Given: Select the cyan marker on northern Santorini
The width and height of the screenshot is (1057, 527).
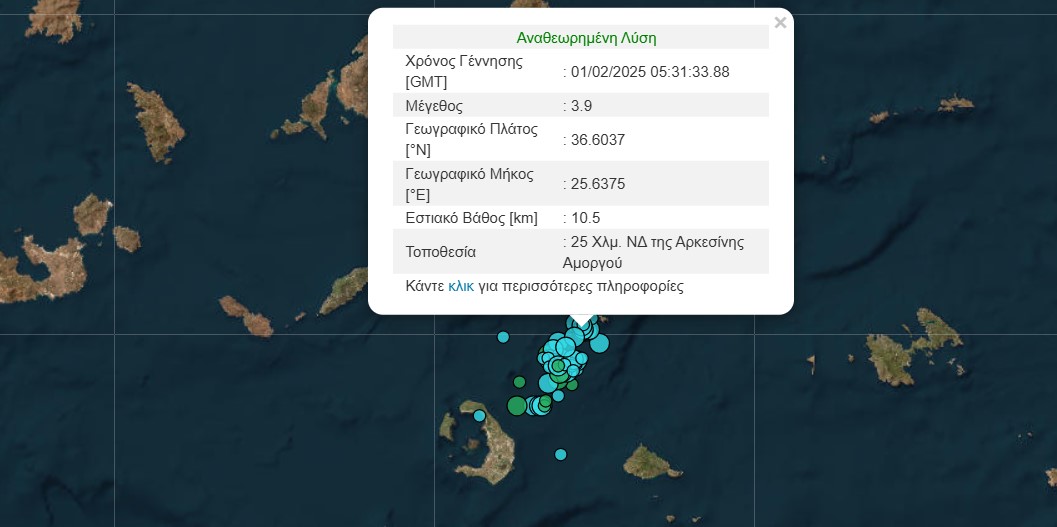Looking at the screenshot, I should pos(479,416).
